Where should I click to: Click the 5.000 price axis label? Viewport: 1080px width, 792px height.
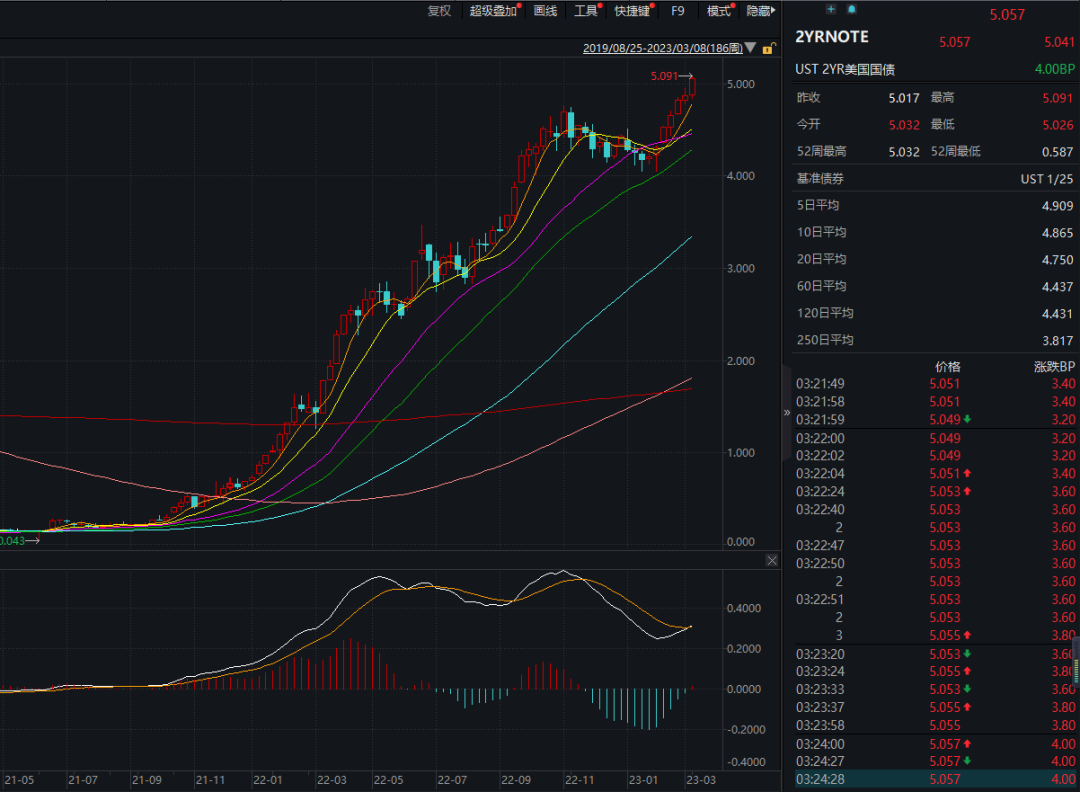pyautogui.click(x=741, y=84)
